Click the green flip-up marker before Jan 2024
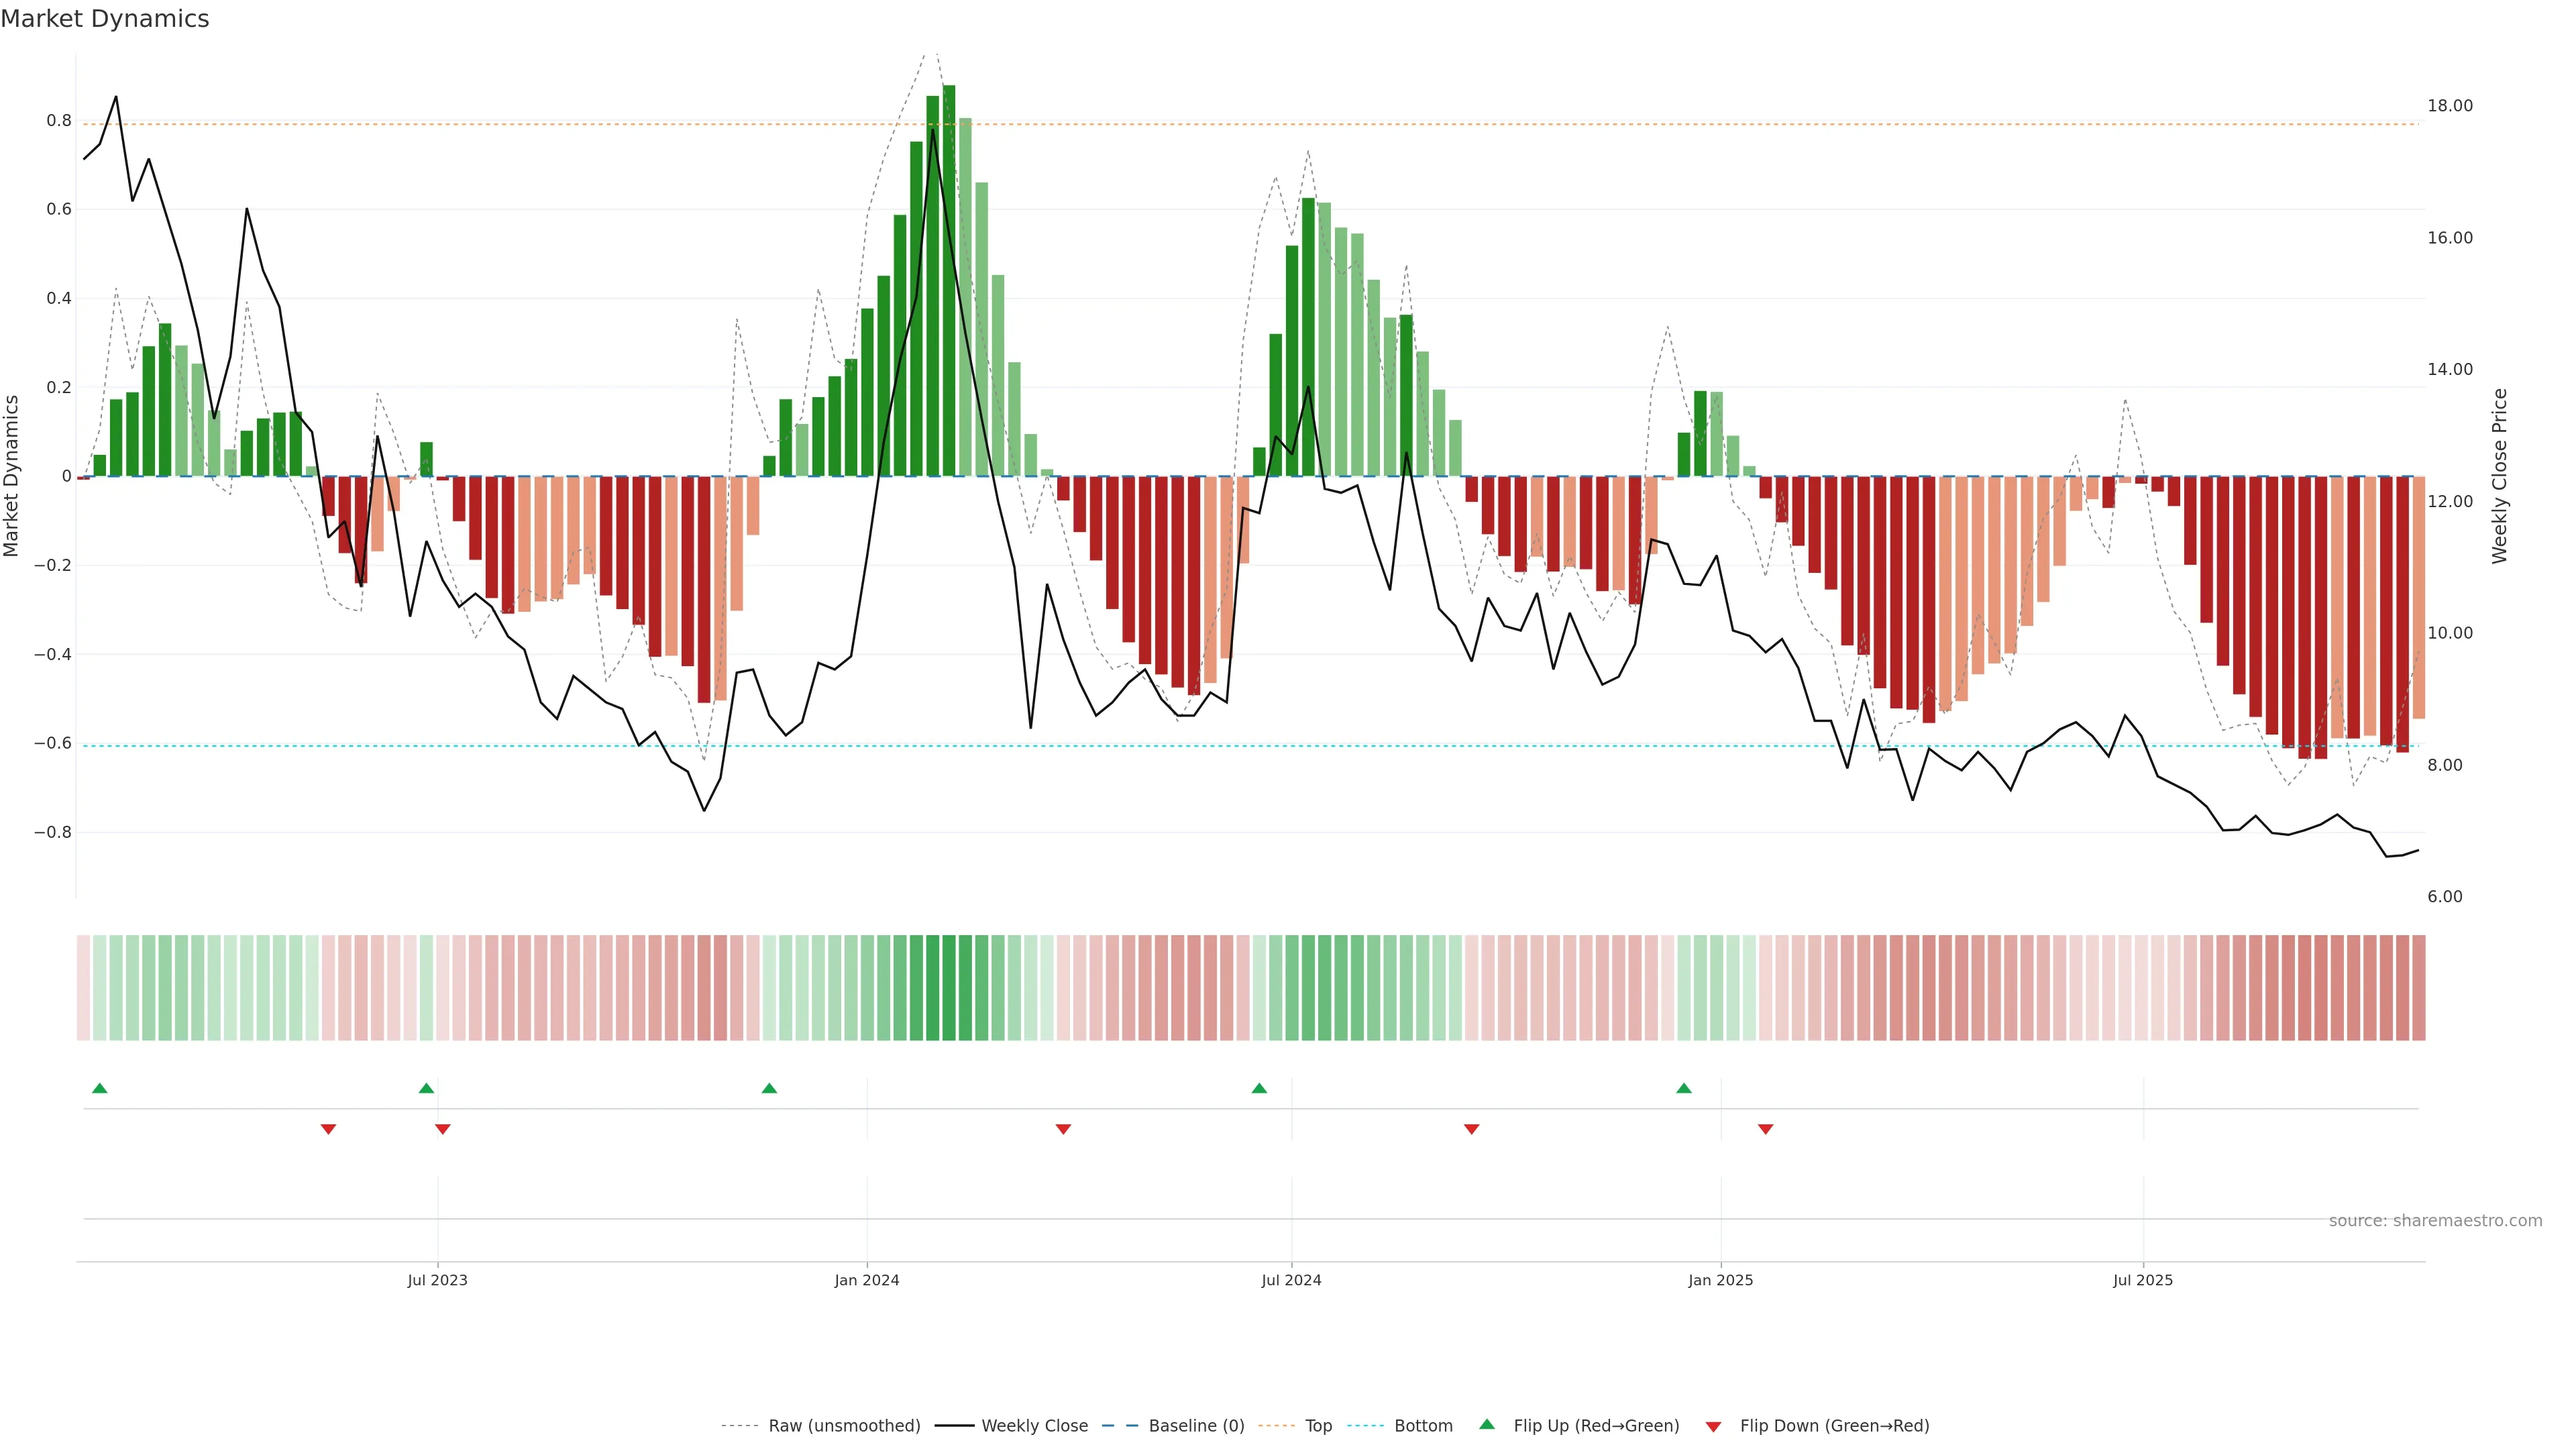This screenshot has width=2576, height=1449. click(769, 1088)
